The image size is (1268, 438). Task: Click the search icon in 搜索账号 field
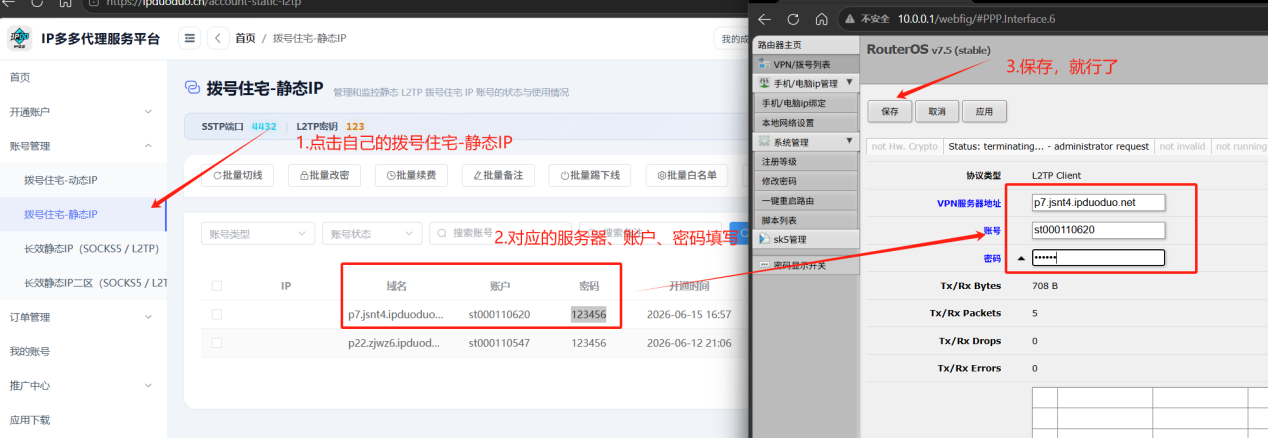pyautogui.click(x=441, y=233)
